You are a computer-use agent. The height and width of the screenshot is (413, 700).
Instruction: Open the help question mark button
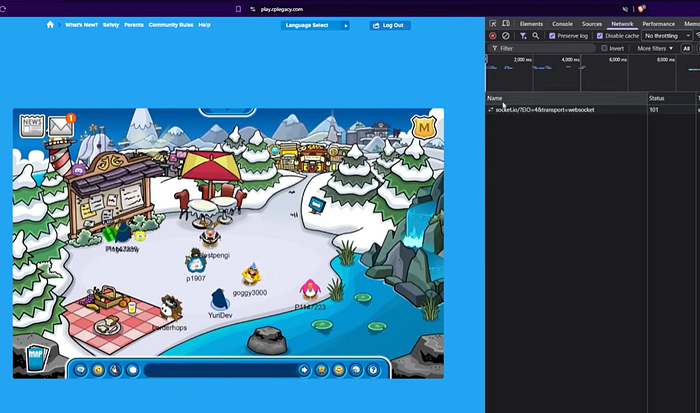373,370
